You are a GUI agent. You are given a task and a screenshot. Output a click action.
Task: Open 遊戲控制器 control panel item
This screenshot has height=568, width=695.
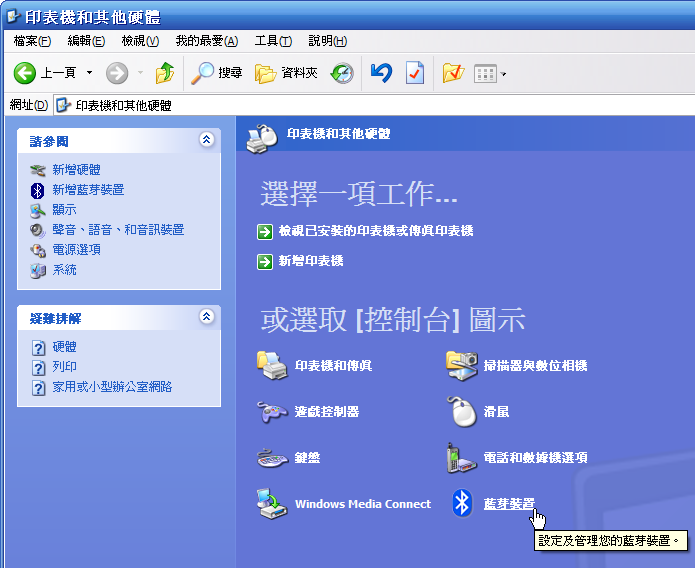[x=327, y=411]
